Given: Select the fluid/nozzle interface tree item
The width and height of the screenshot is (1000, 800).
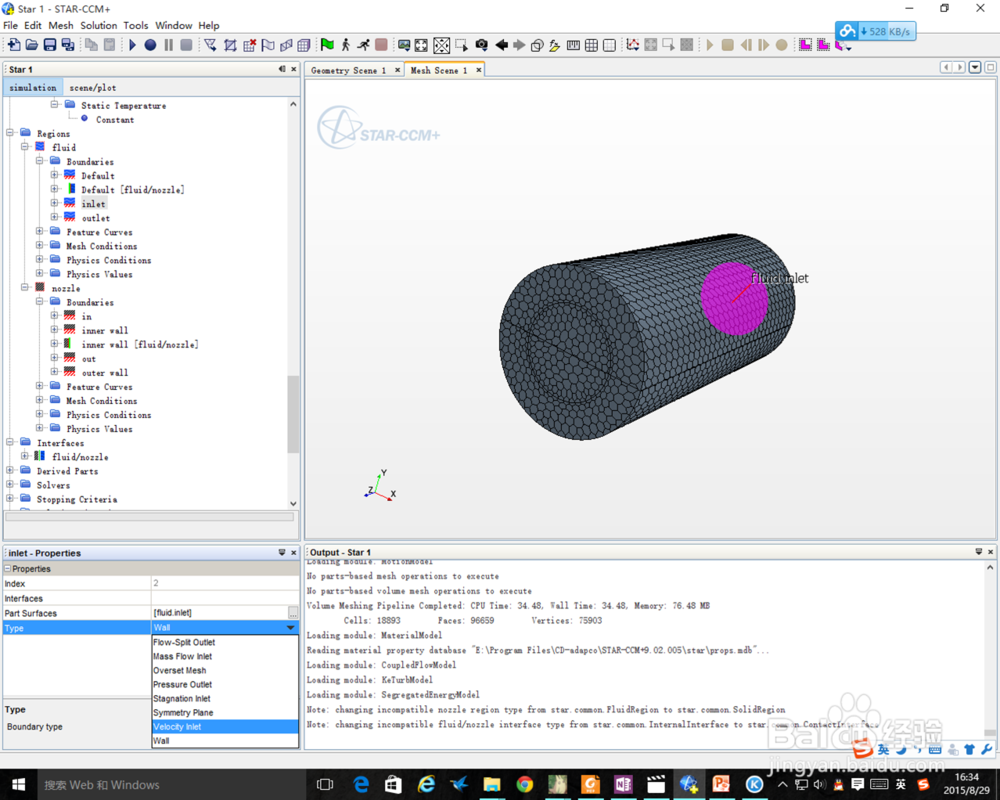Looking at the screenshot, I should point(80,457).
